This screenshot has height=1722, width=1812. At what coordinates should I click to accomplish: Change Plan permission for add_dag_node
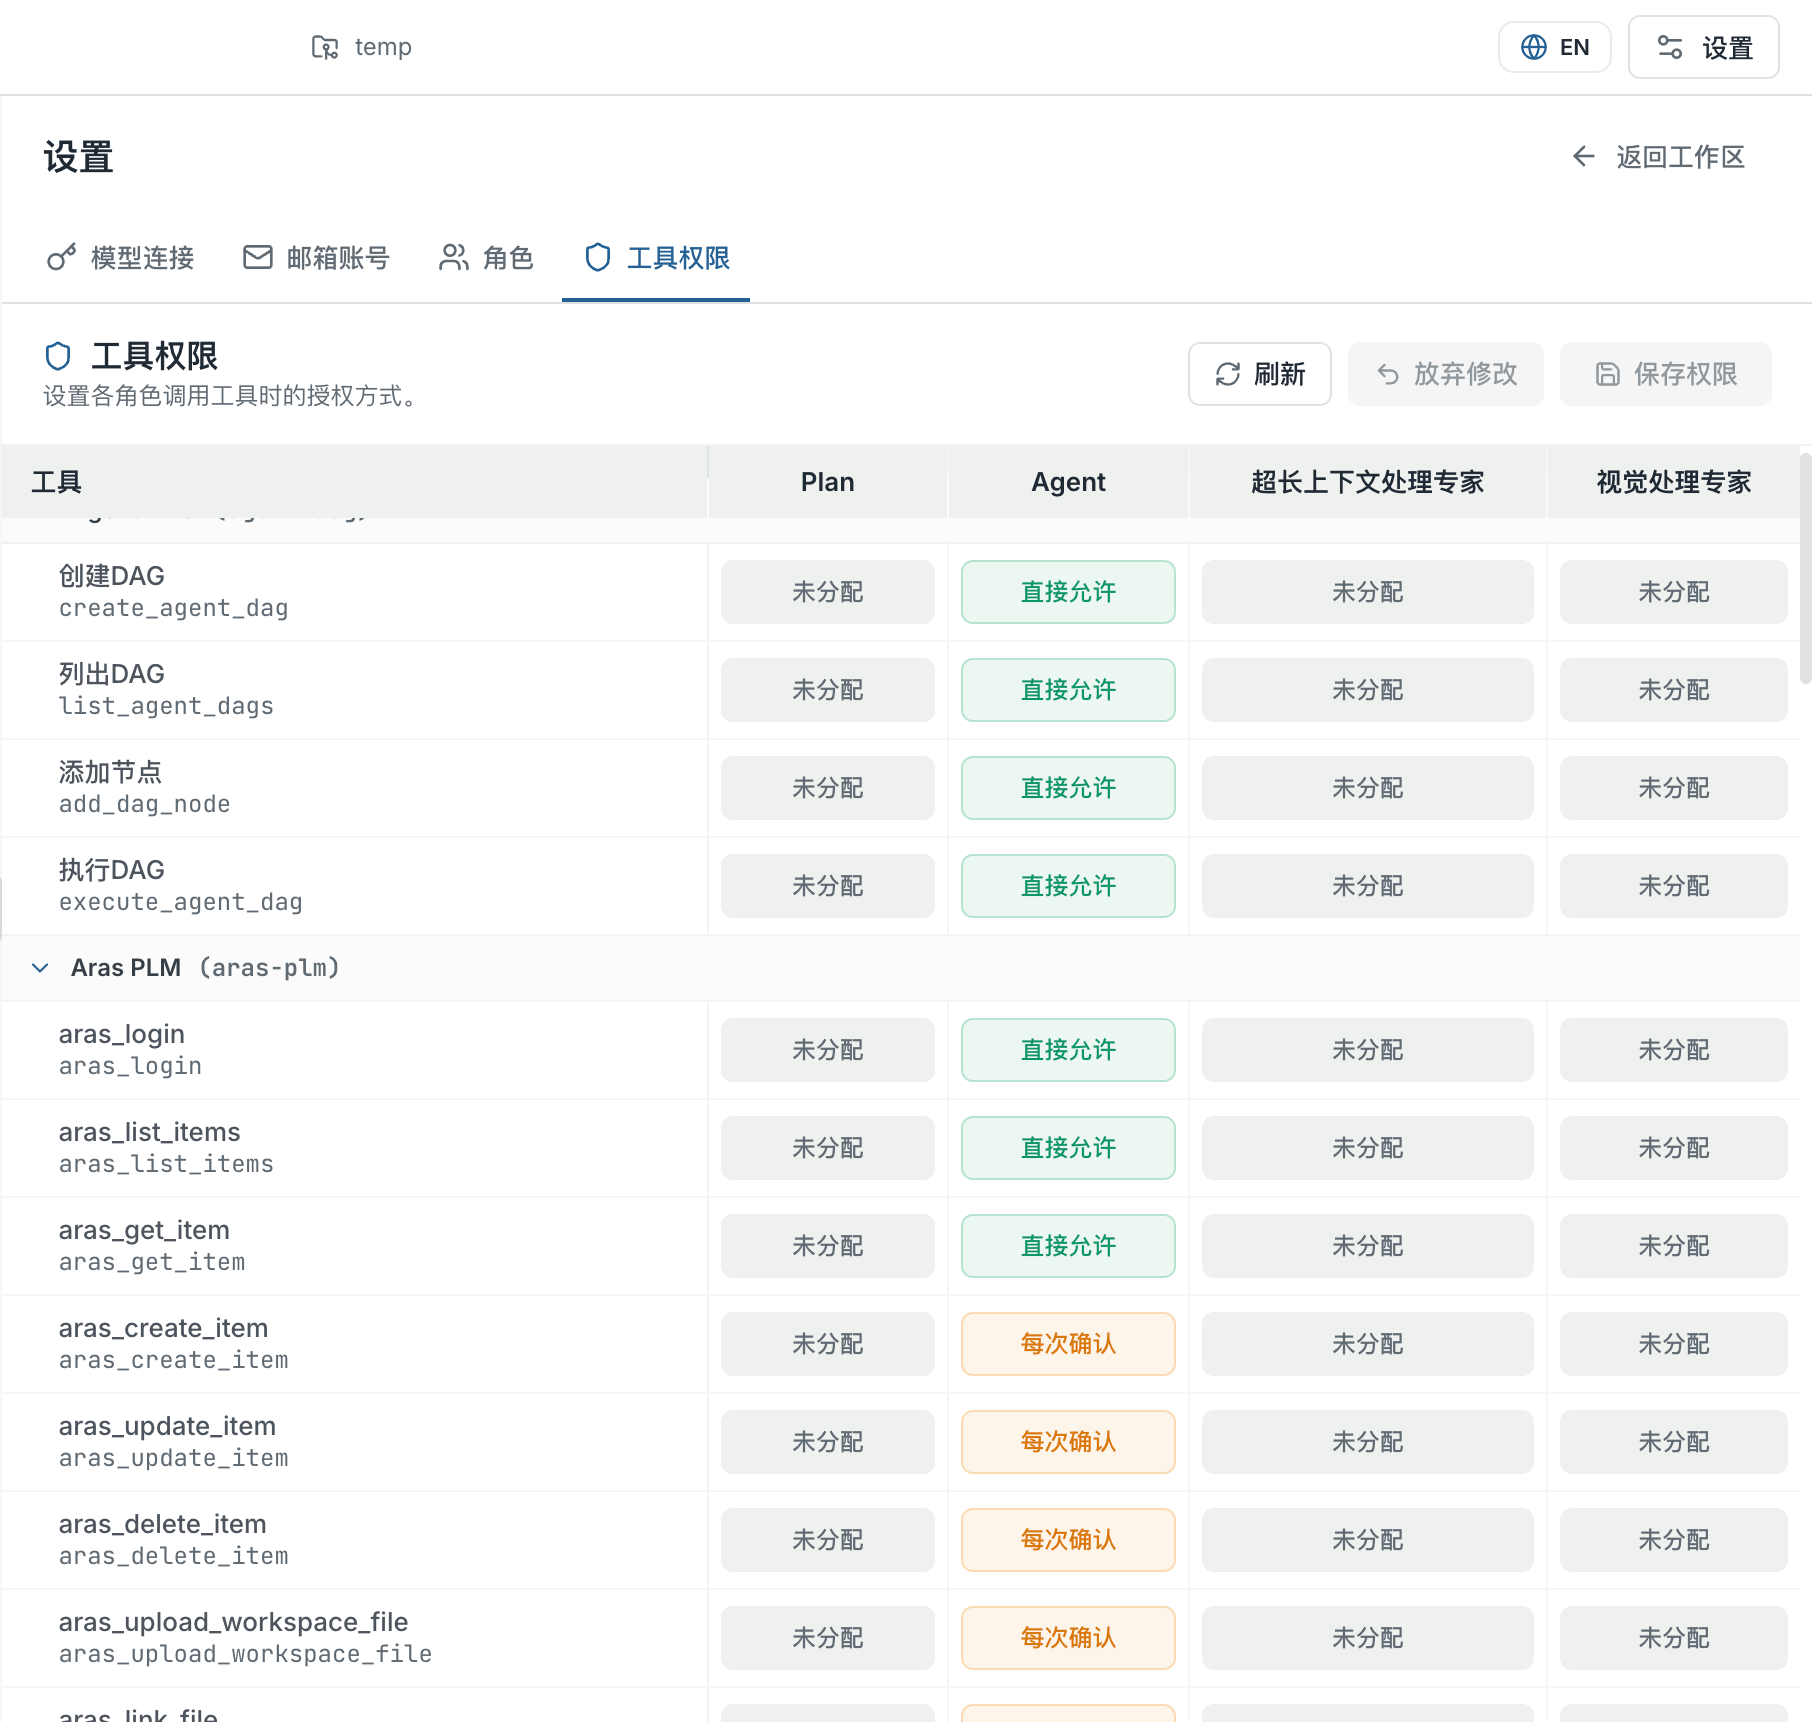[x=828, y=788]
